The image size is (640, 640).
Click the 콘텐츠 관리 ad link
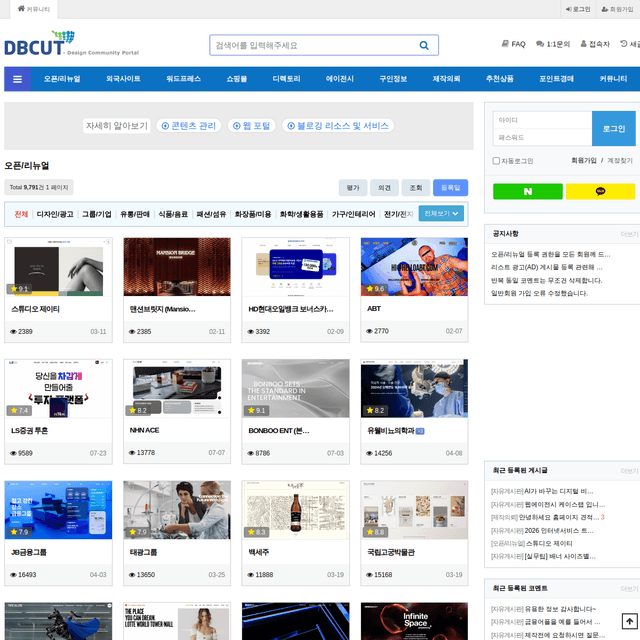pyautogui.click(x=189, y=125)
